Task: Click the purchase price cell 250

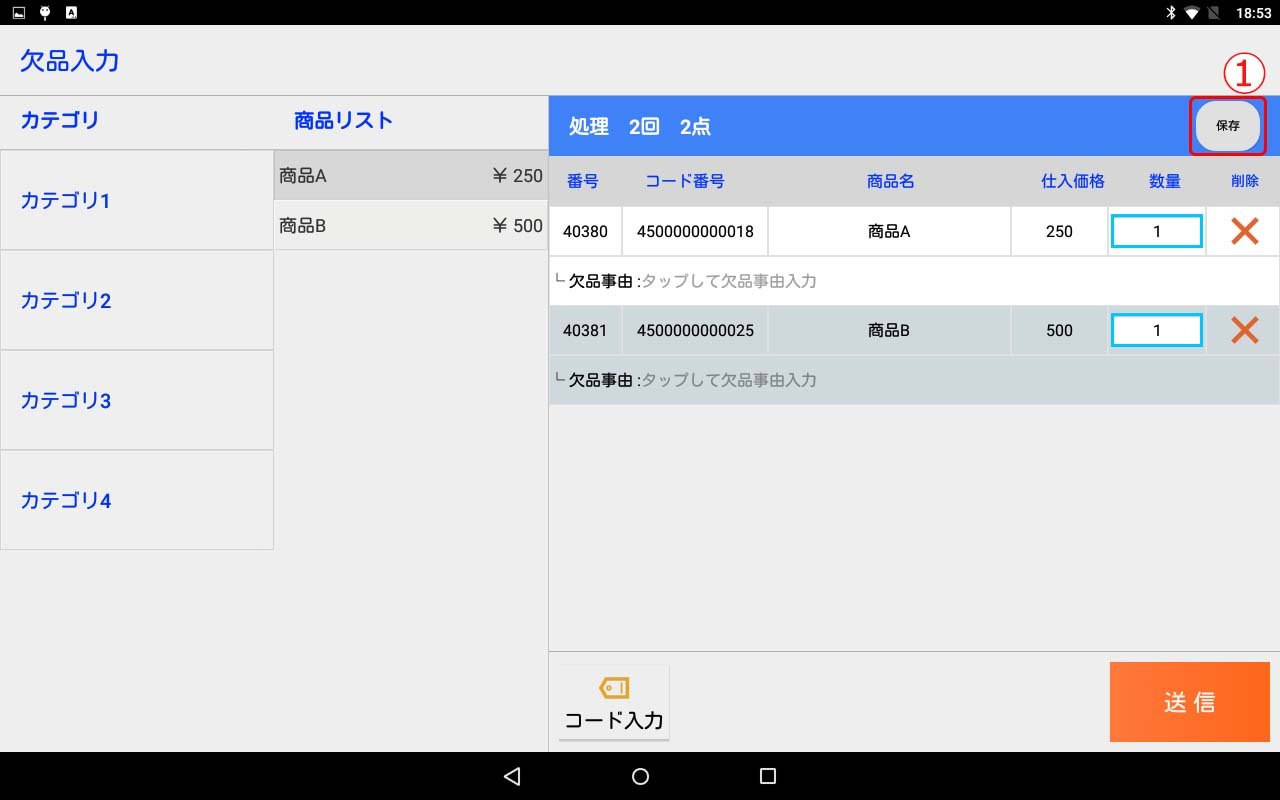Action: [x=1059, y=231]
